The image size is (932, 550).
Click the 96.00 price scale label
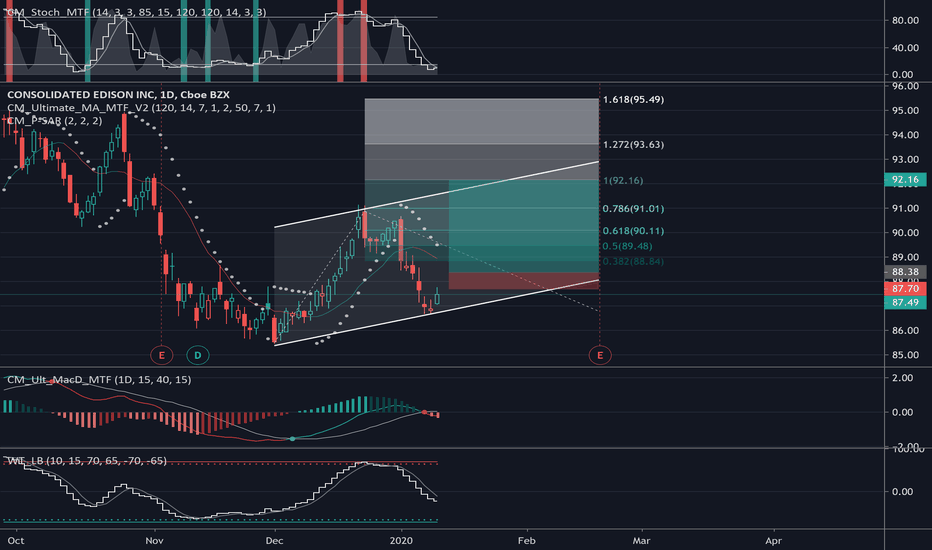click(905, 86)
